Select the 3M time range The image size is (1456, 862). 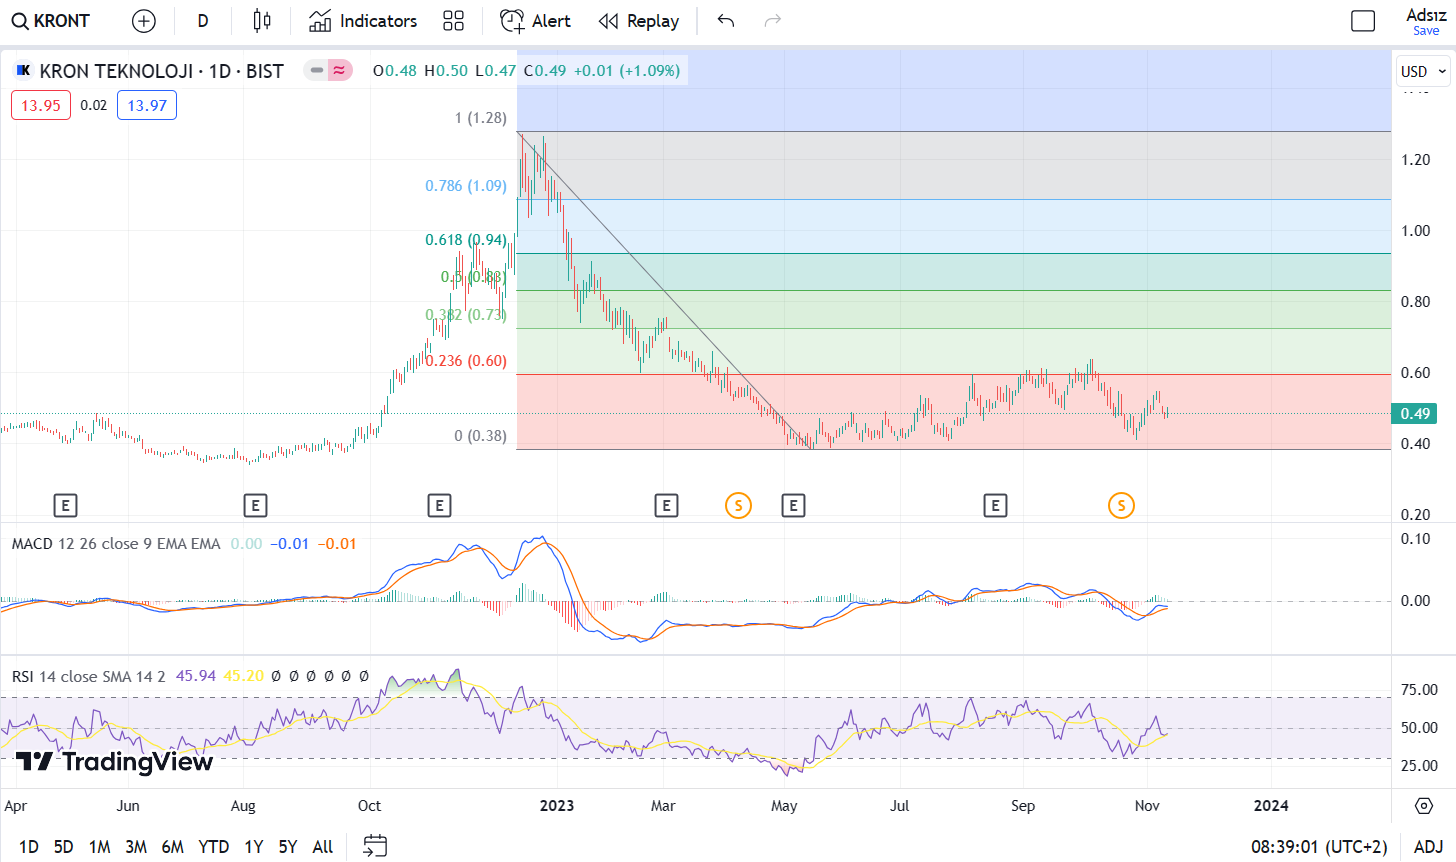coord(136,847)
